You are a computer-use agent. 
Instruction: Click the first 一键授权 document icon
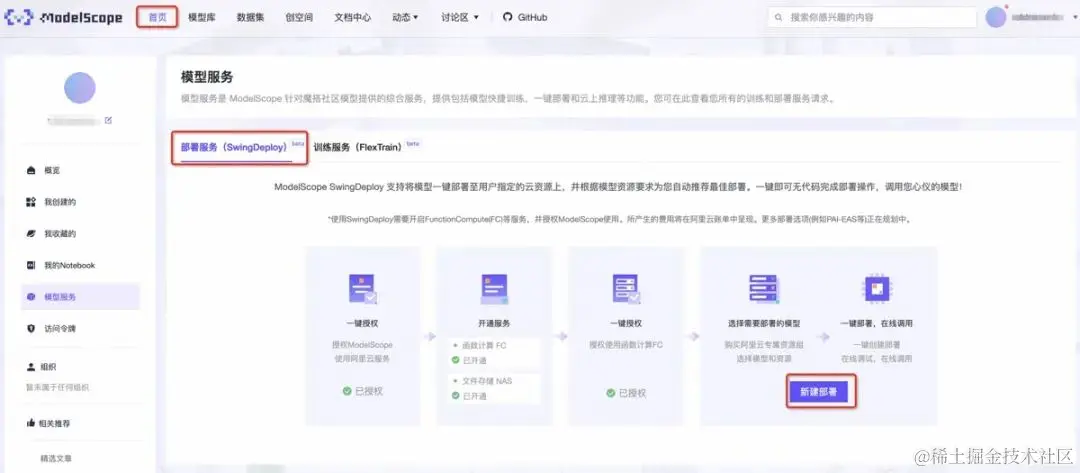coord(362,288)
